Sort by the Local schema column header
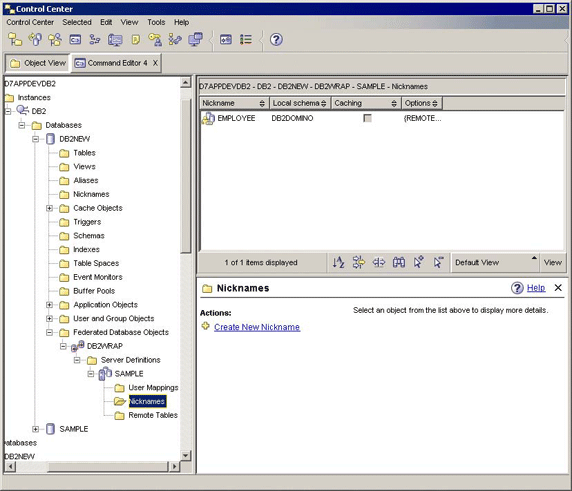The width and height of the screenshot is (572, 491). click(300, 103)
